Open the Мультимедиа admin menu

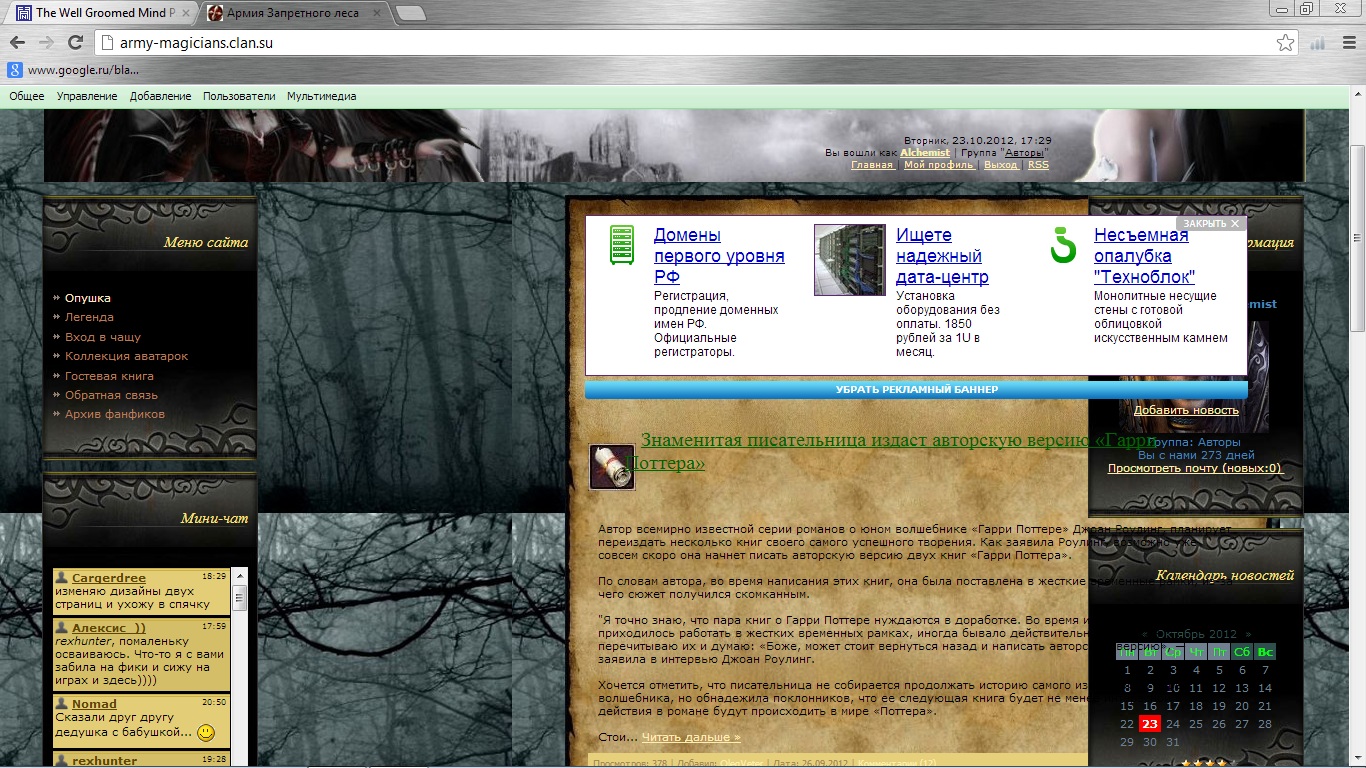coord(321,96)
